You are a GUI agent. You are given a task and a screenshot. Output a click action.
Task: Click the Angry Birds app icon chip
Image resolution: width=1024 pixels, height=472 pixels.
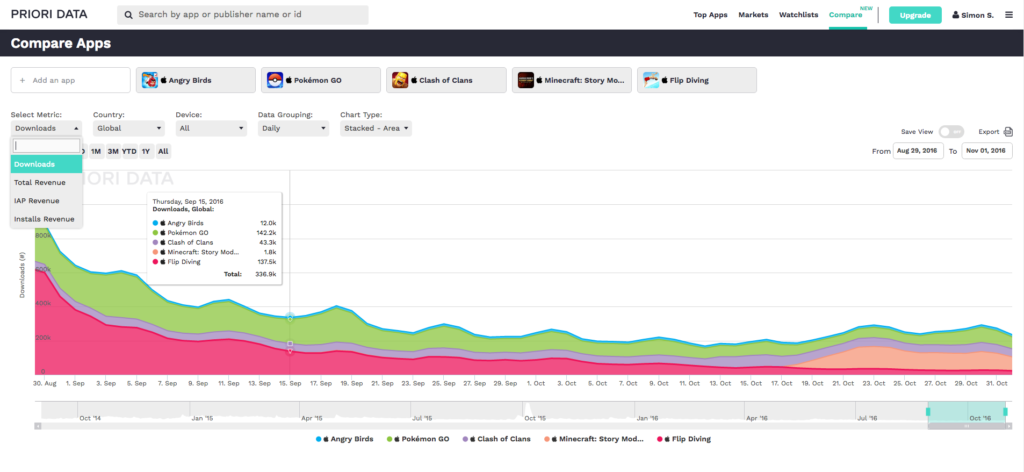coord(150,80)
